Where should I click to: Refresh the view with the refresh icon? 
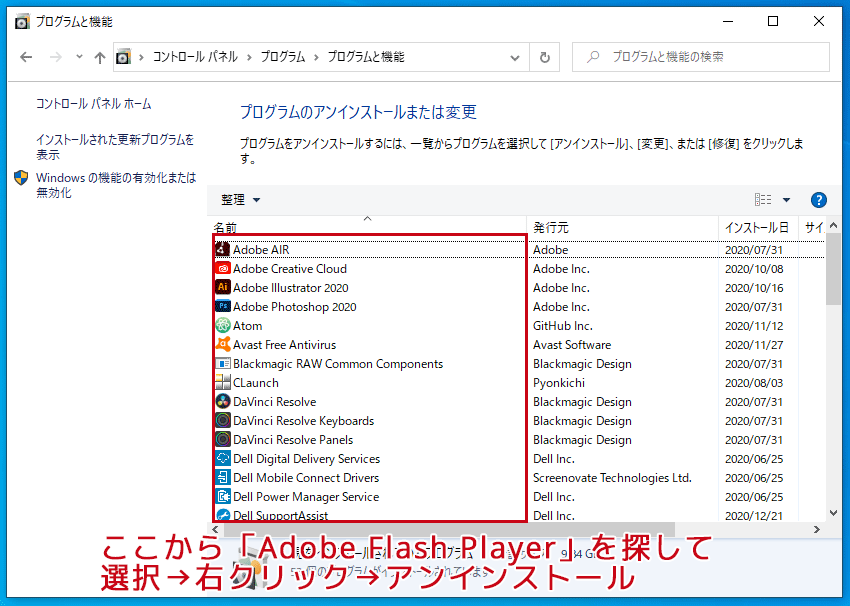click(544, 57)
